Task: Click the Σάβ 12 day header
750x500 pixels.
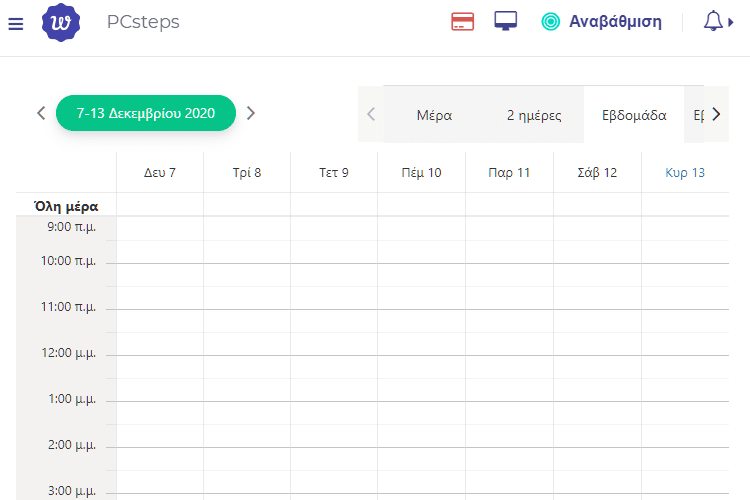Action: pos(597,173)
